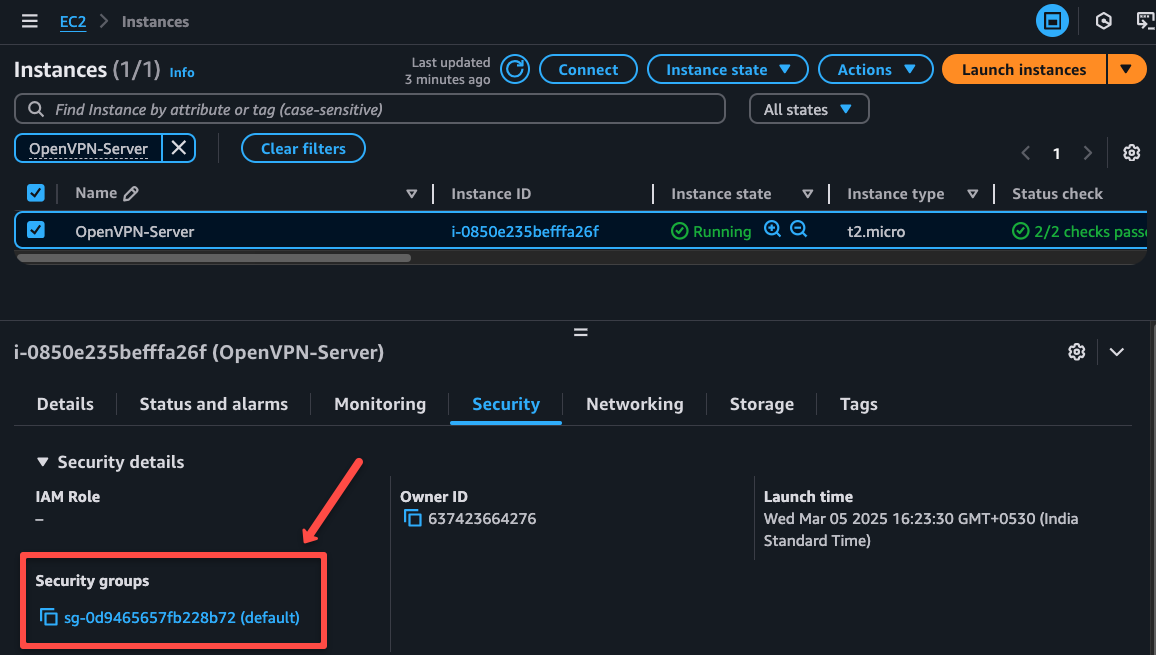Refresh the instances list

click(514, 69)
